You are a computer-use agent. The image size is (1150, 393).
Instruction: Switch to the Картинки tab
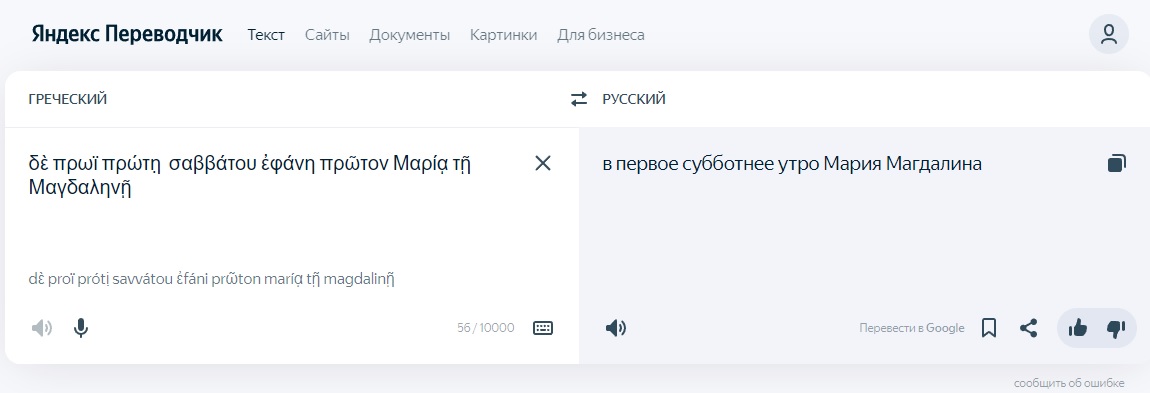click(x=503, y=34)
